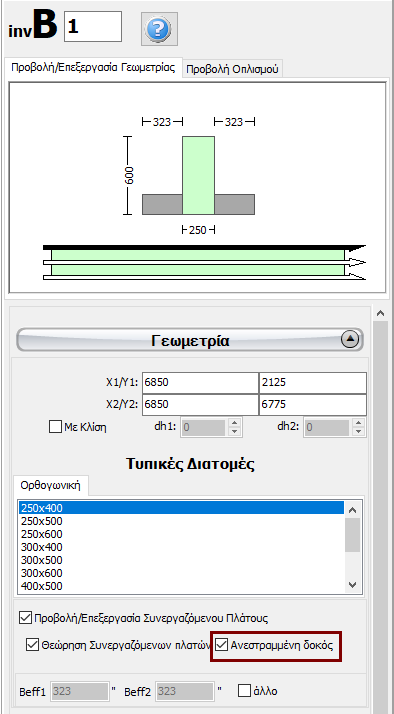This screenshot has width=394, height=714.
Task: Click the X1 coordinate field 6850
Action: coord(200,382)
